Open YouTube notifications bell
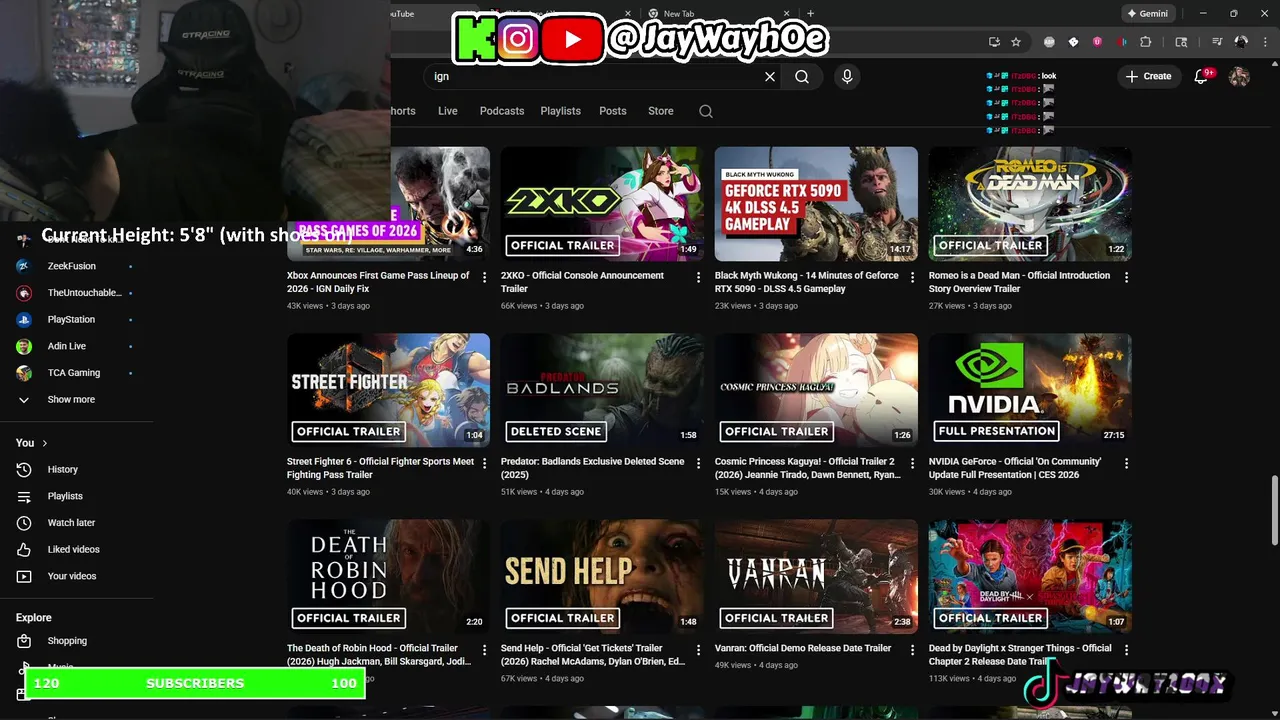The height and width of the screenshot is (720, 1280). pyautogui.click(x=1202, y=77)
